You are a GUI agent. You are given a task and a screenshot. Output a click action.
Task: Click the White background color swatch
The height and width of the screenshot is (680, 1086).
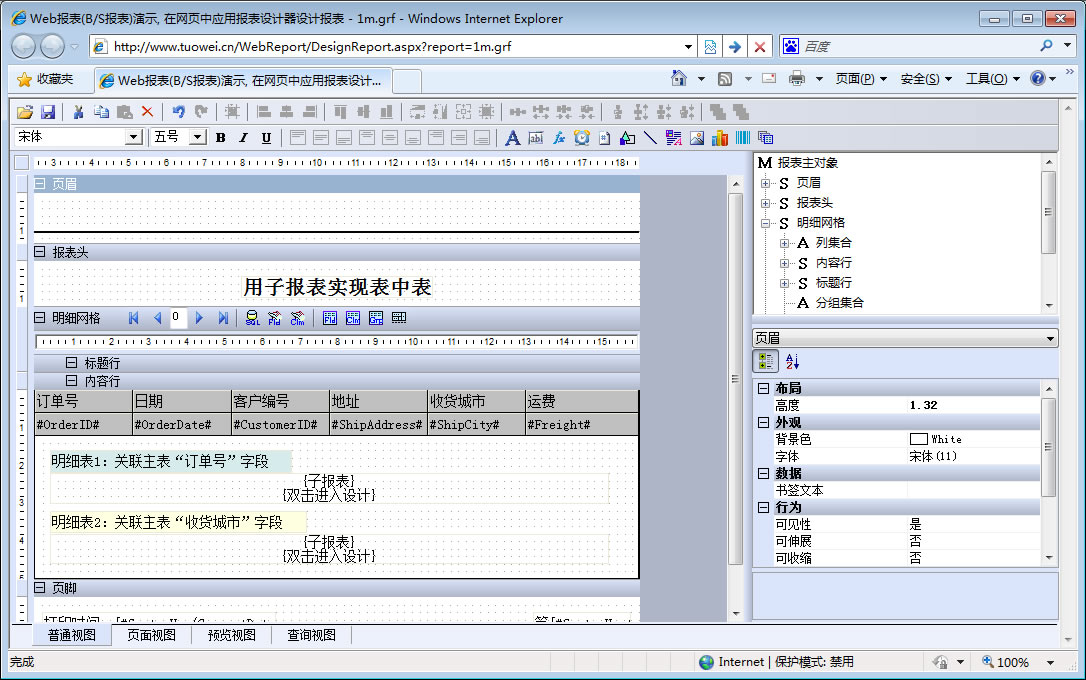918,439
